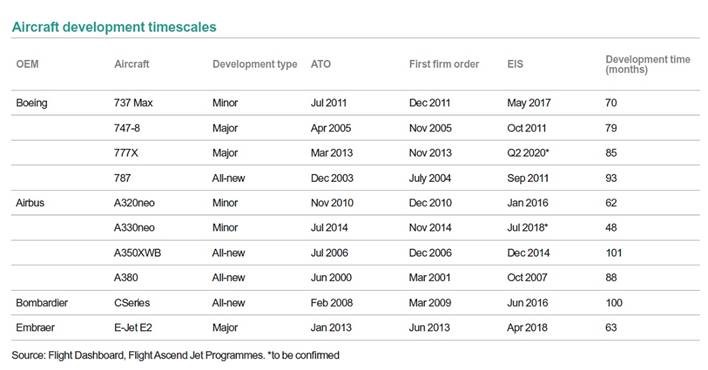Click the 'Aircraft development timescales' title
The width and height of the screenshot is (708, 370).
pos(114,27)
